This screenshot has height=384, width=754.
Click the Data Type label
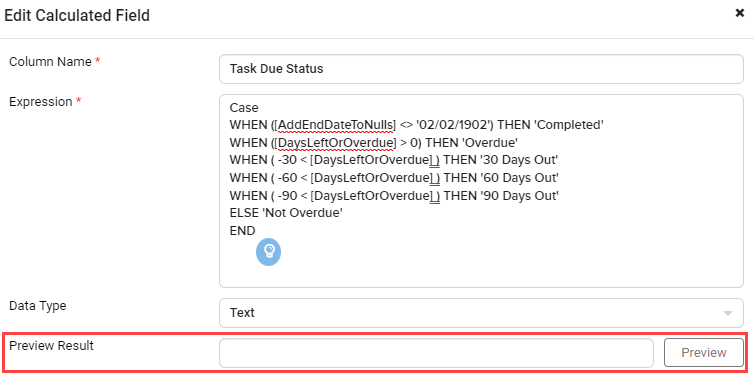coord(38,306)
